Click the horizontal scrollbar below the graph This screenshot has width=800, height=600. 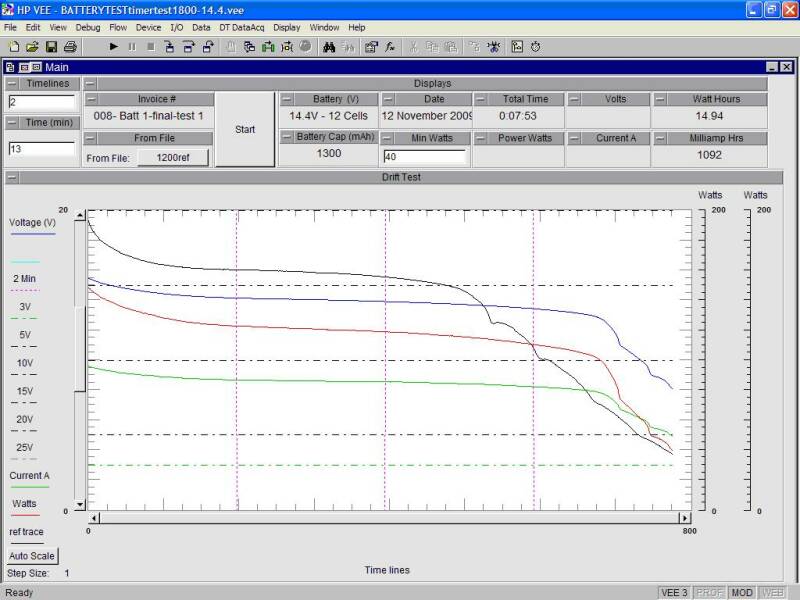click(x=388, y=518)
